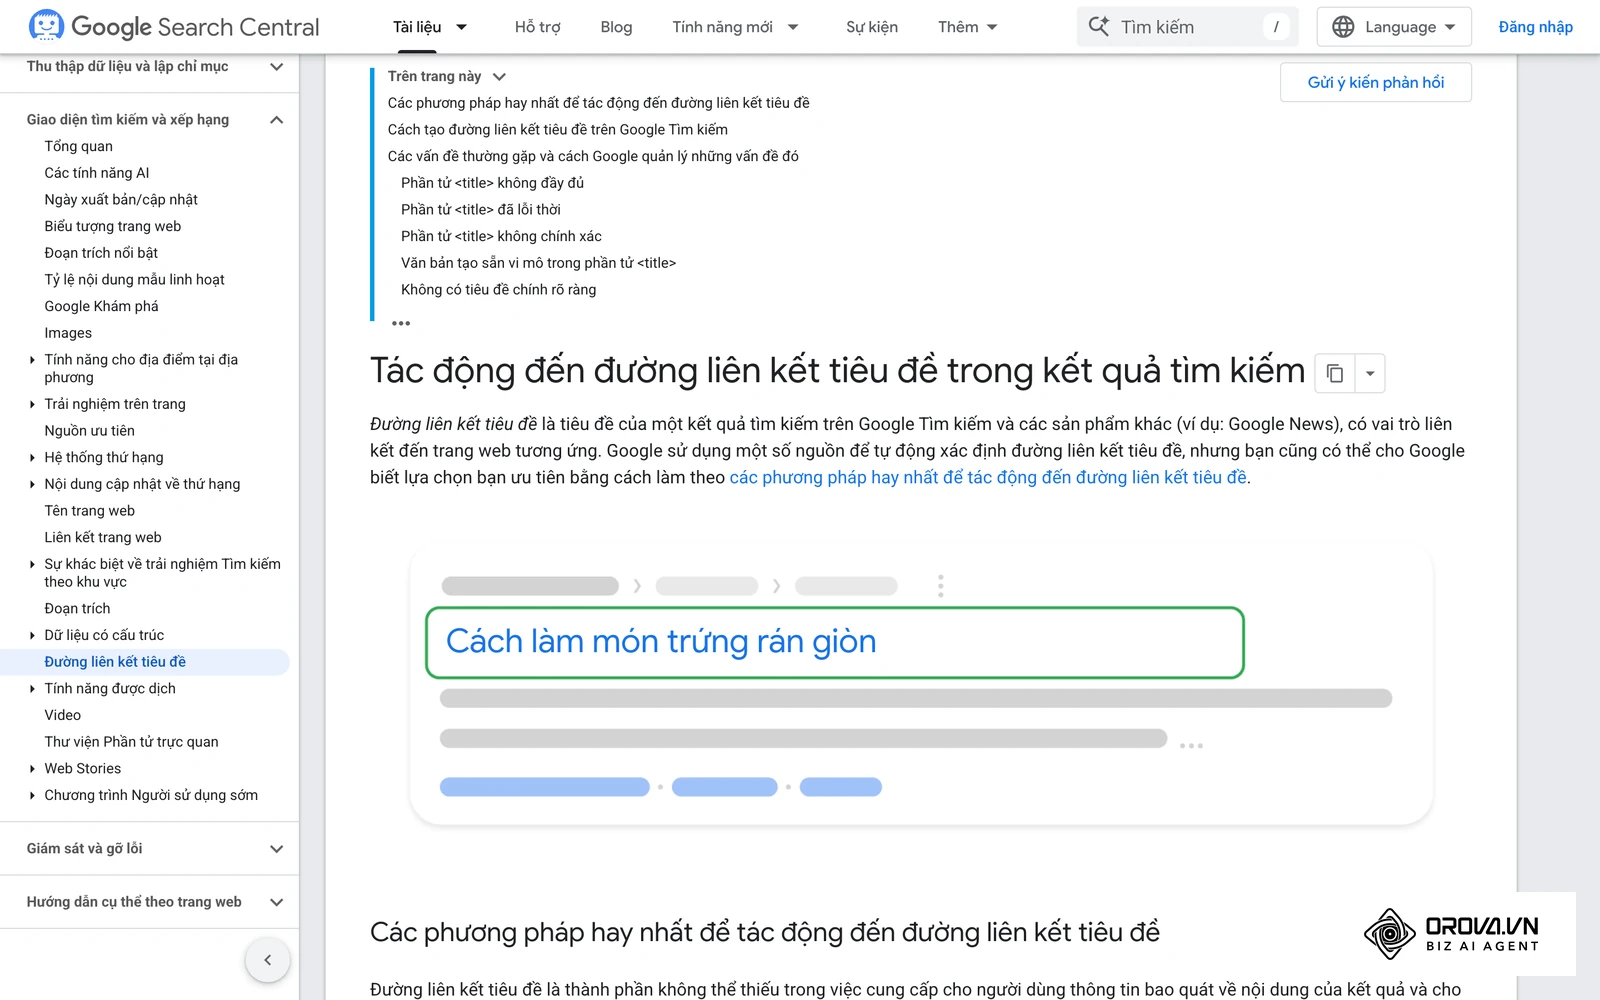This screenshot has height=1000, width=1600.
Task: Expand Trải nghiệm trên trang tree item
Action: tap(32, 404)
